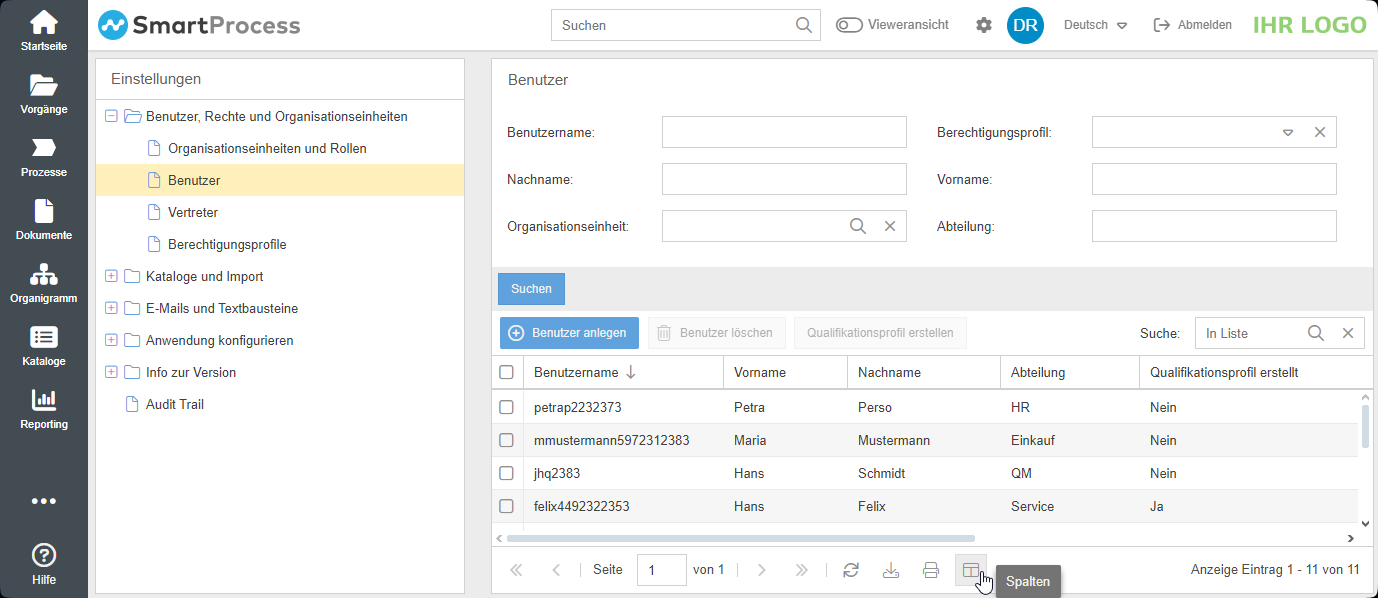Check the box for user petrap2232373
This screenshot has height=598, width=1378.
[x=506, y=407]
